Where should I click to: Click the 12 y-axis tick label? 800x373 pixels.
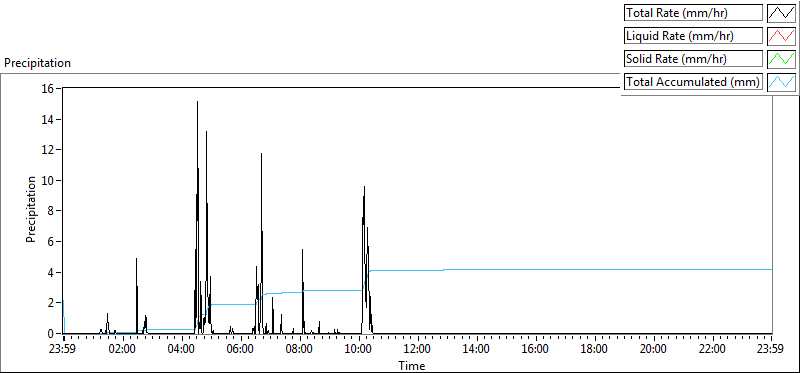(48, 150)
